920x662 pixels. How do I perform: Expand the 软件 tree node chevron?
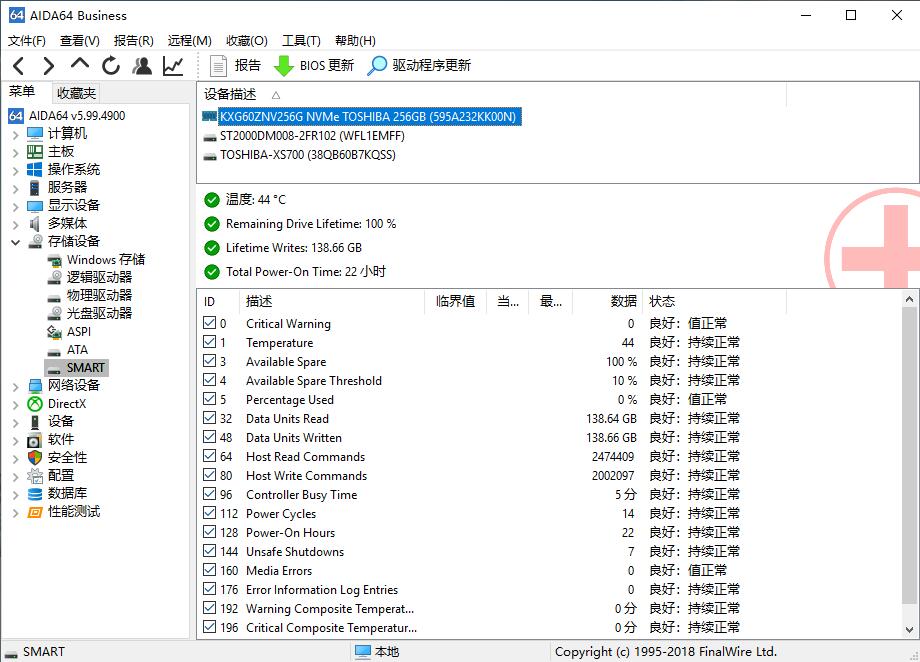tap(16, 441)
